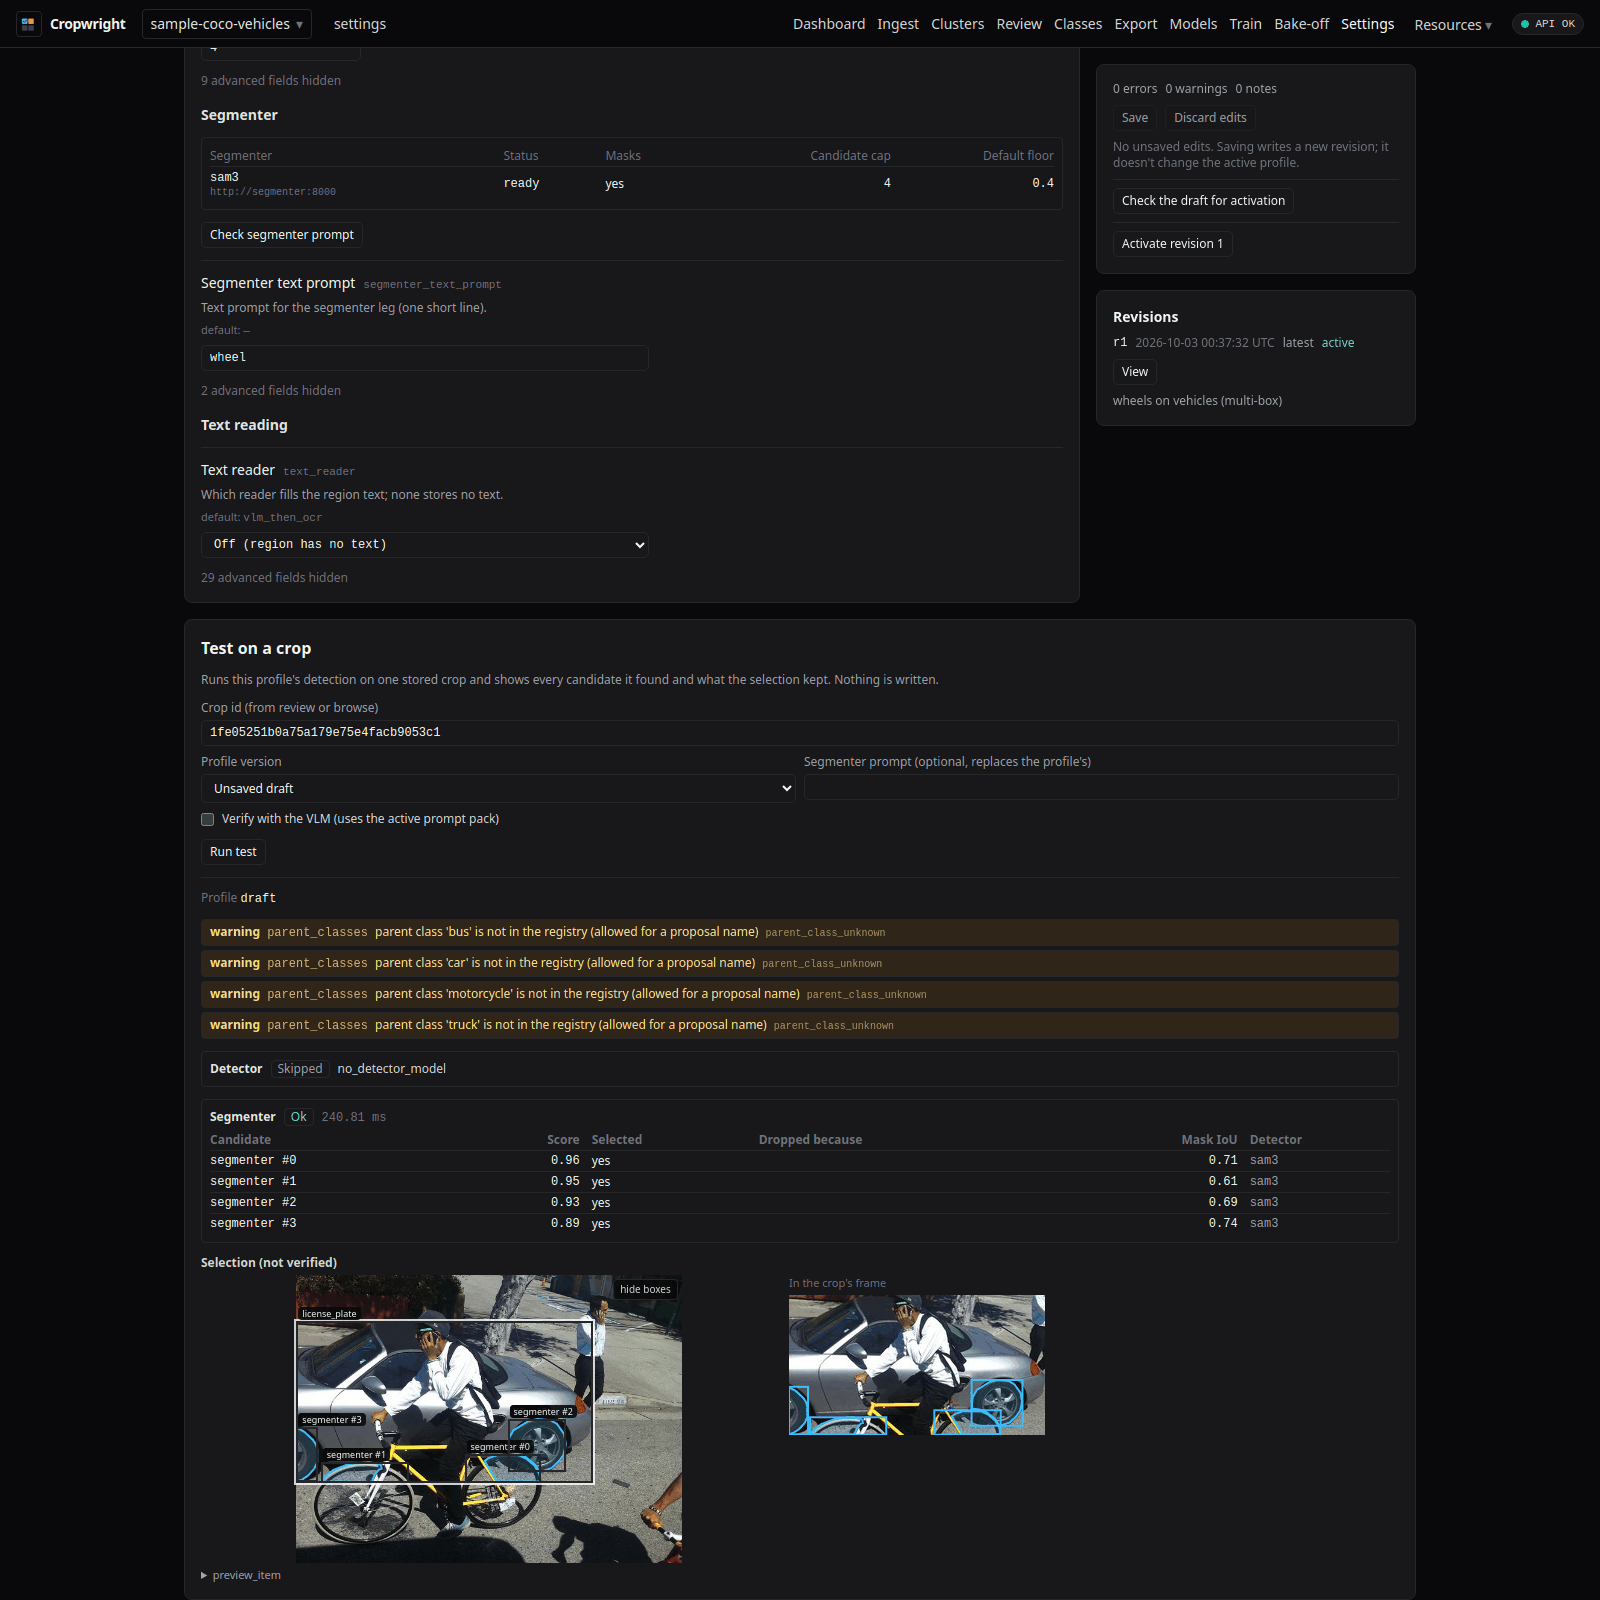The width and height of the screenshot is (1600, 1600).
Task: Navigate to Models
Action: [x=1194, y=24]
